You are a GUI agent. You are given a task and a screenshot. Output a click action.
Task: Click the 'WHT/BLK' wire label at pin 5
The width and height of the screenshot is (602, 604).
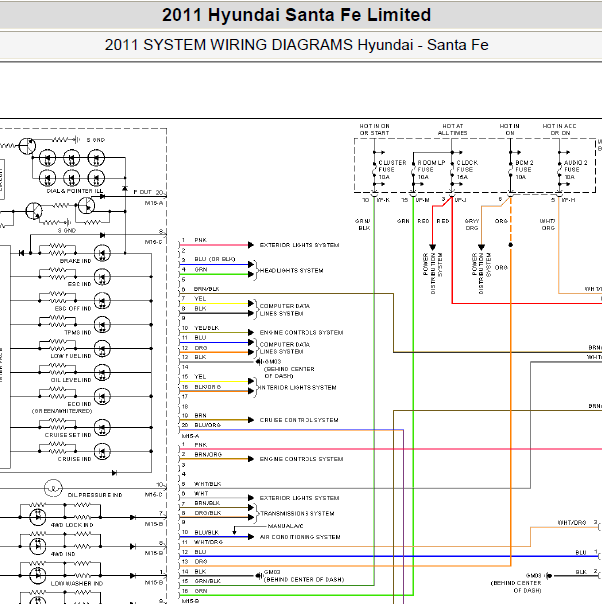[x=207, y=484]
